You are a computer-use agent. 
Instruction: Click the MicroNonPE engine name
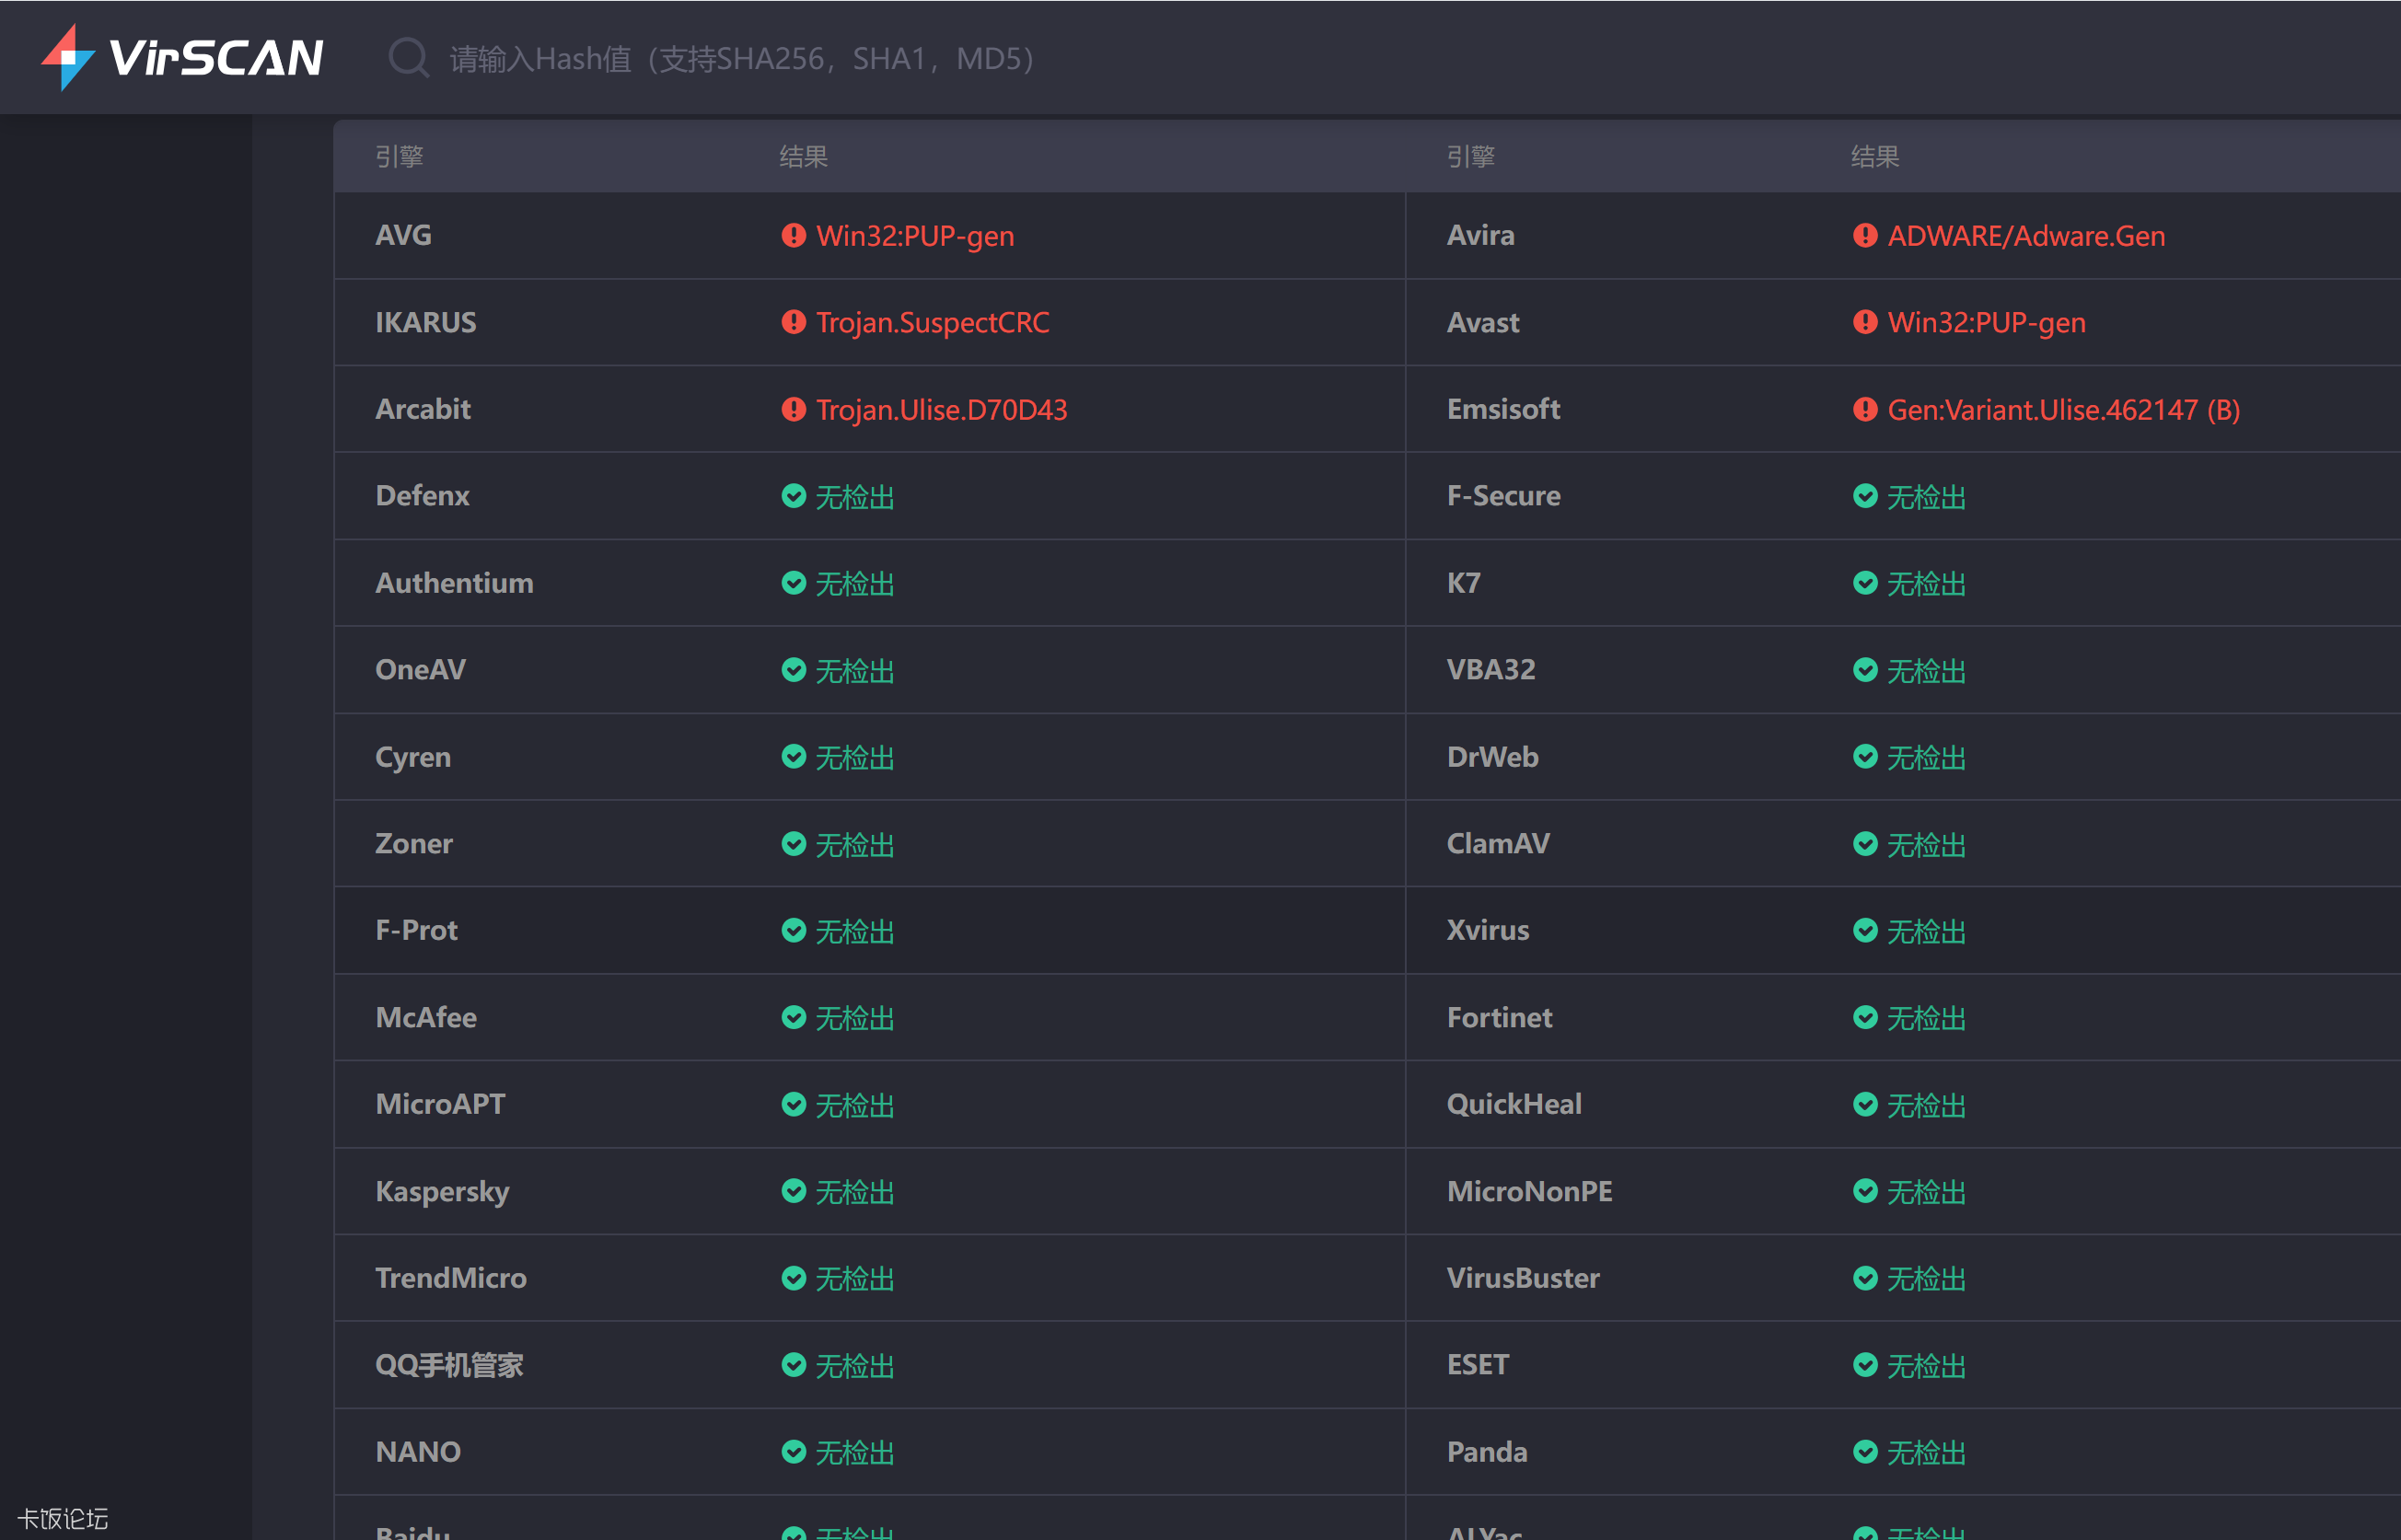click(x=1529, y=1191)
